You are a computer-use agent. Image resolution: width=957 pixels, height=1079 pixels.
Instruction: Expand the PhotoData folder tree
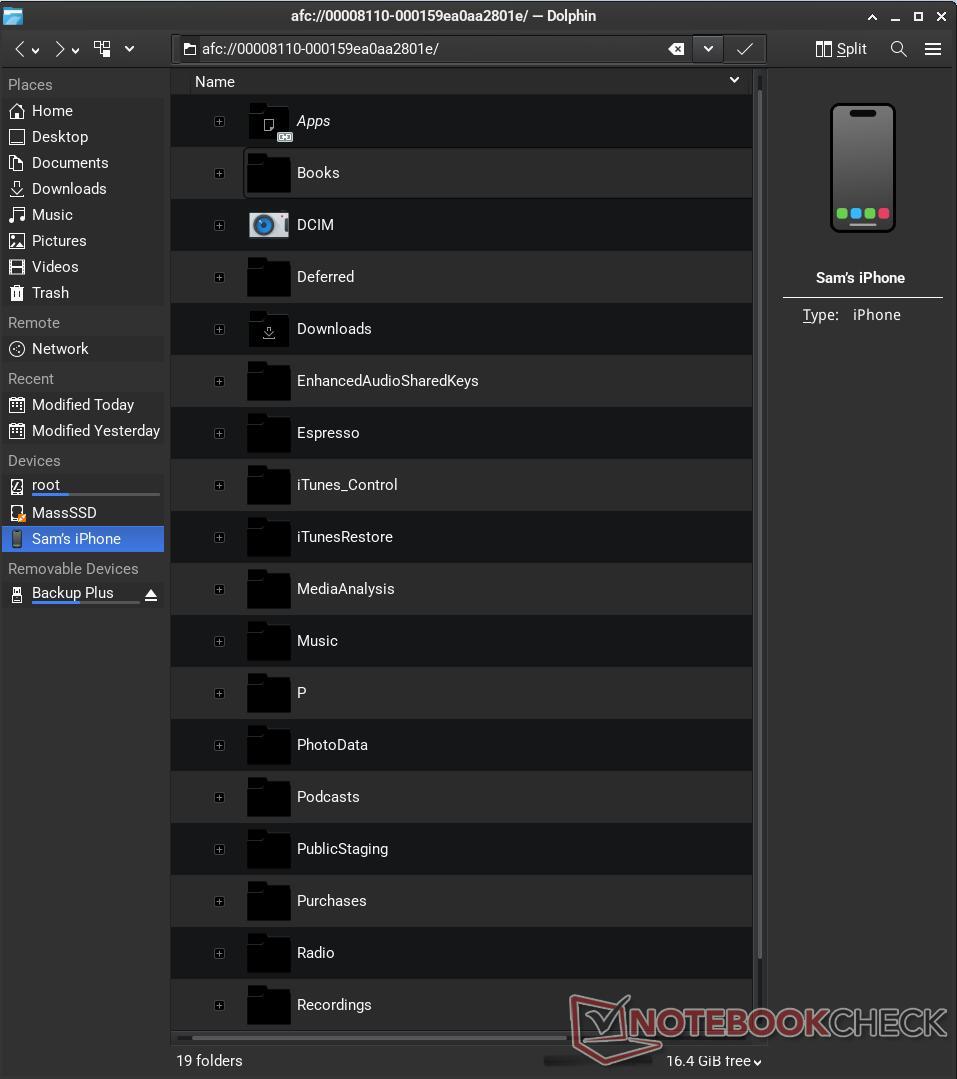click(219, 745)
